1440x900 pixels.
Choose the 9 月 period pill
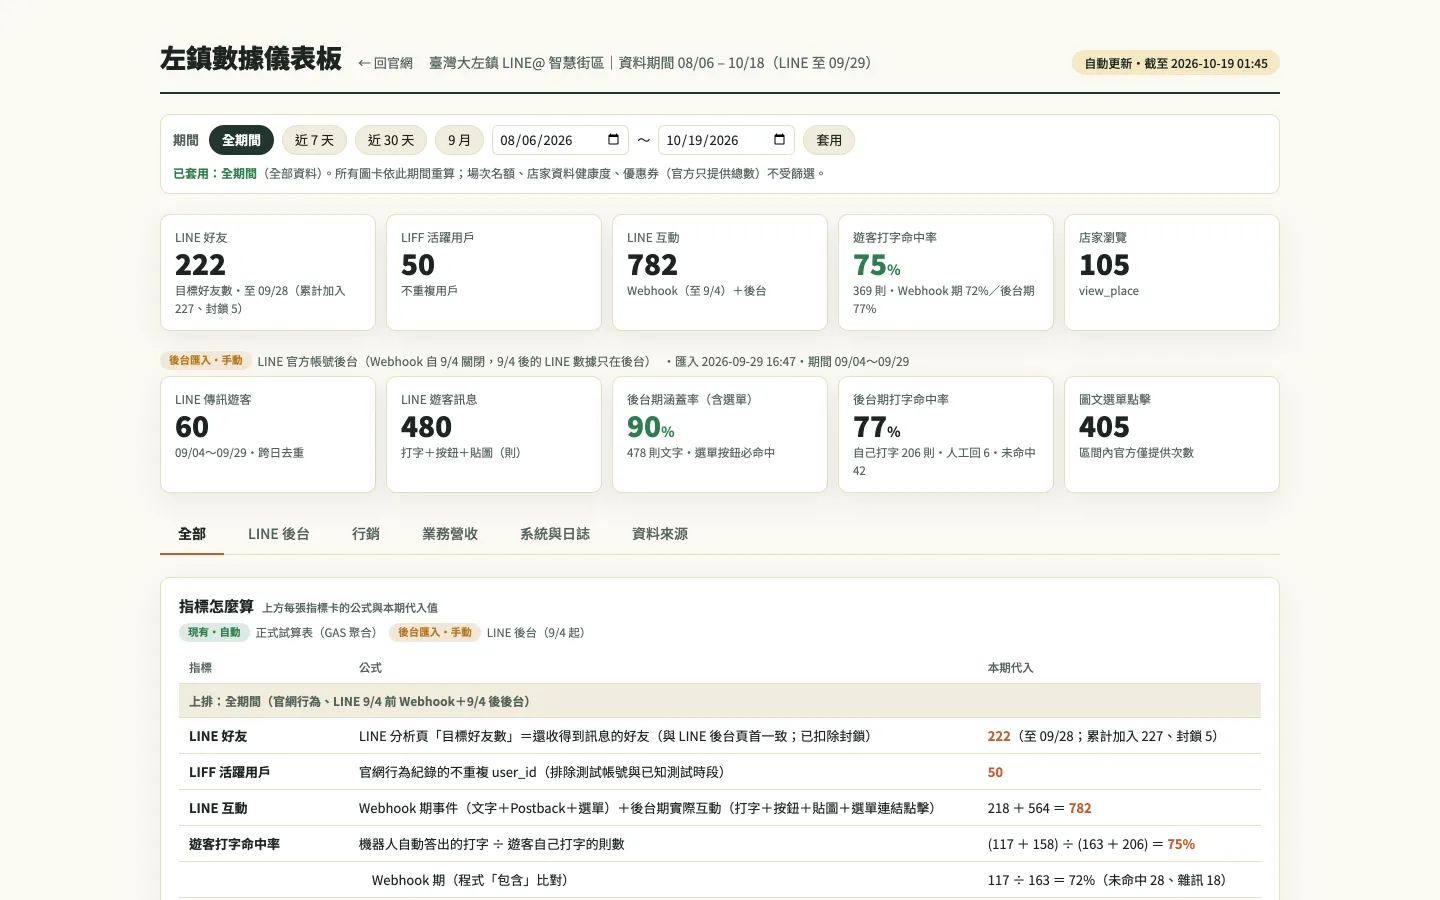click(x=459, y=140)
